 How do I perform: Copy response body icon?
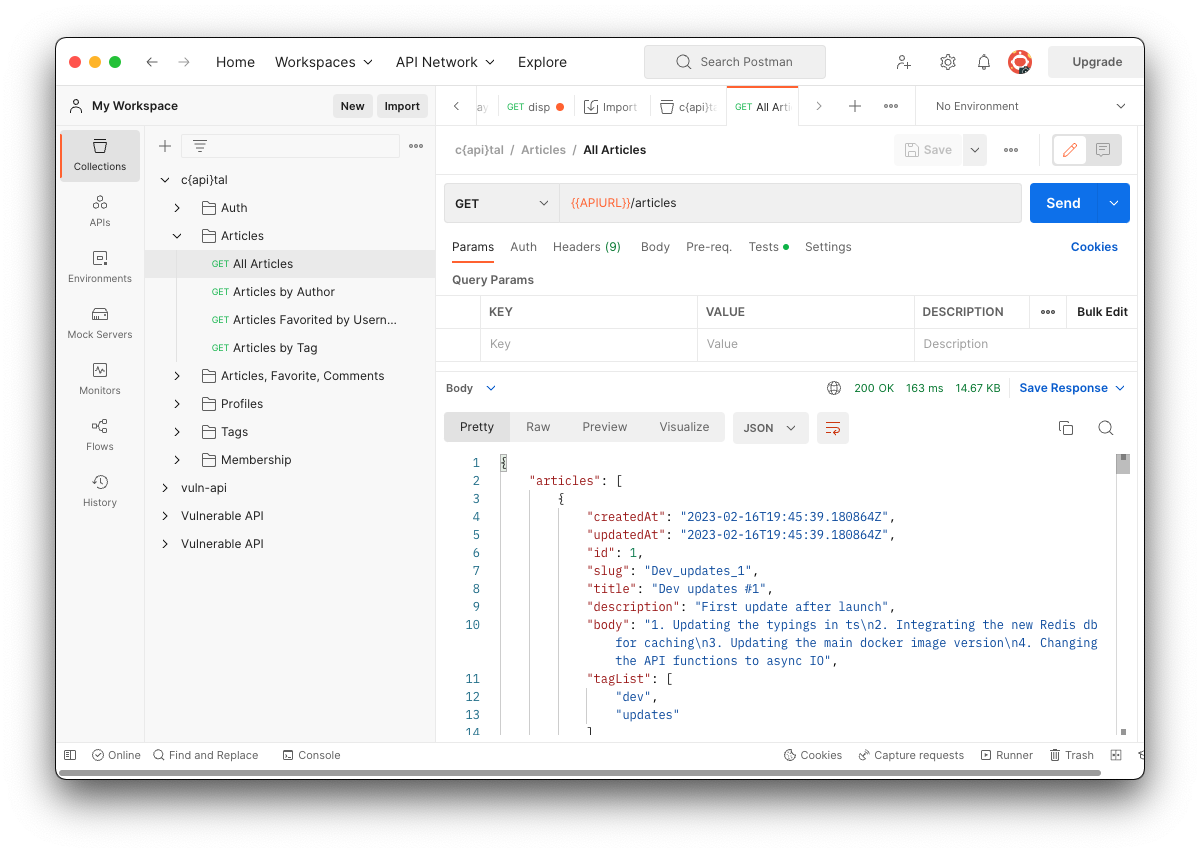pos(1066,428)
